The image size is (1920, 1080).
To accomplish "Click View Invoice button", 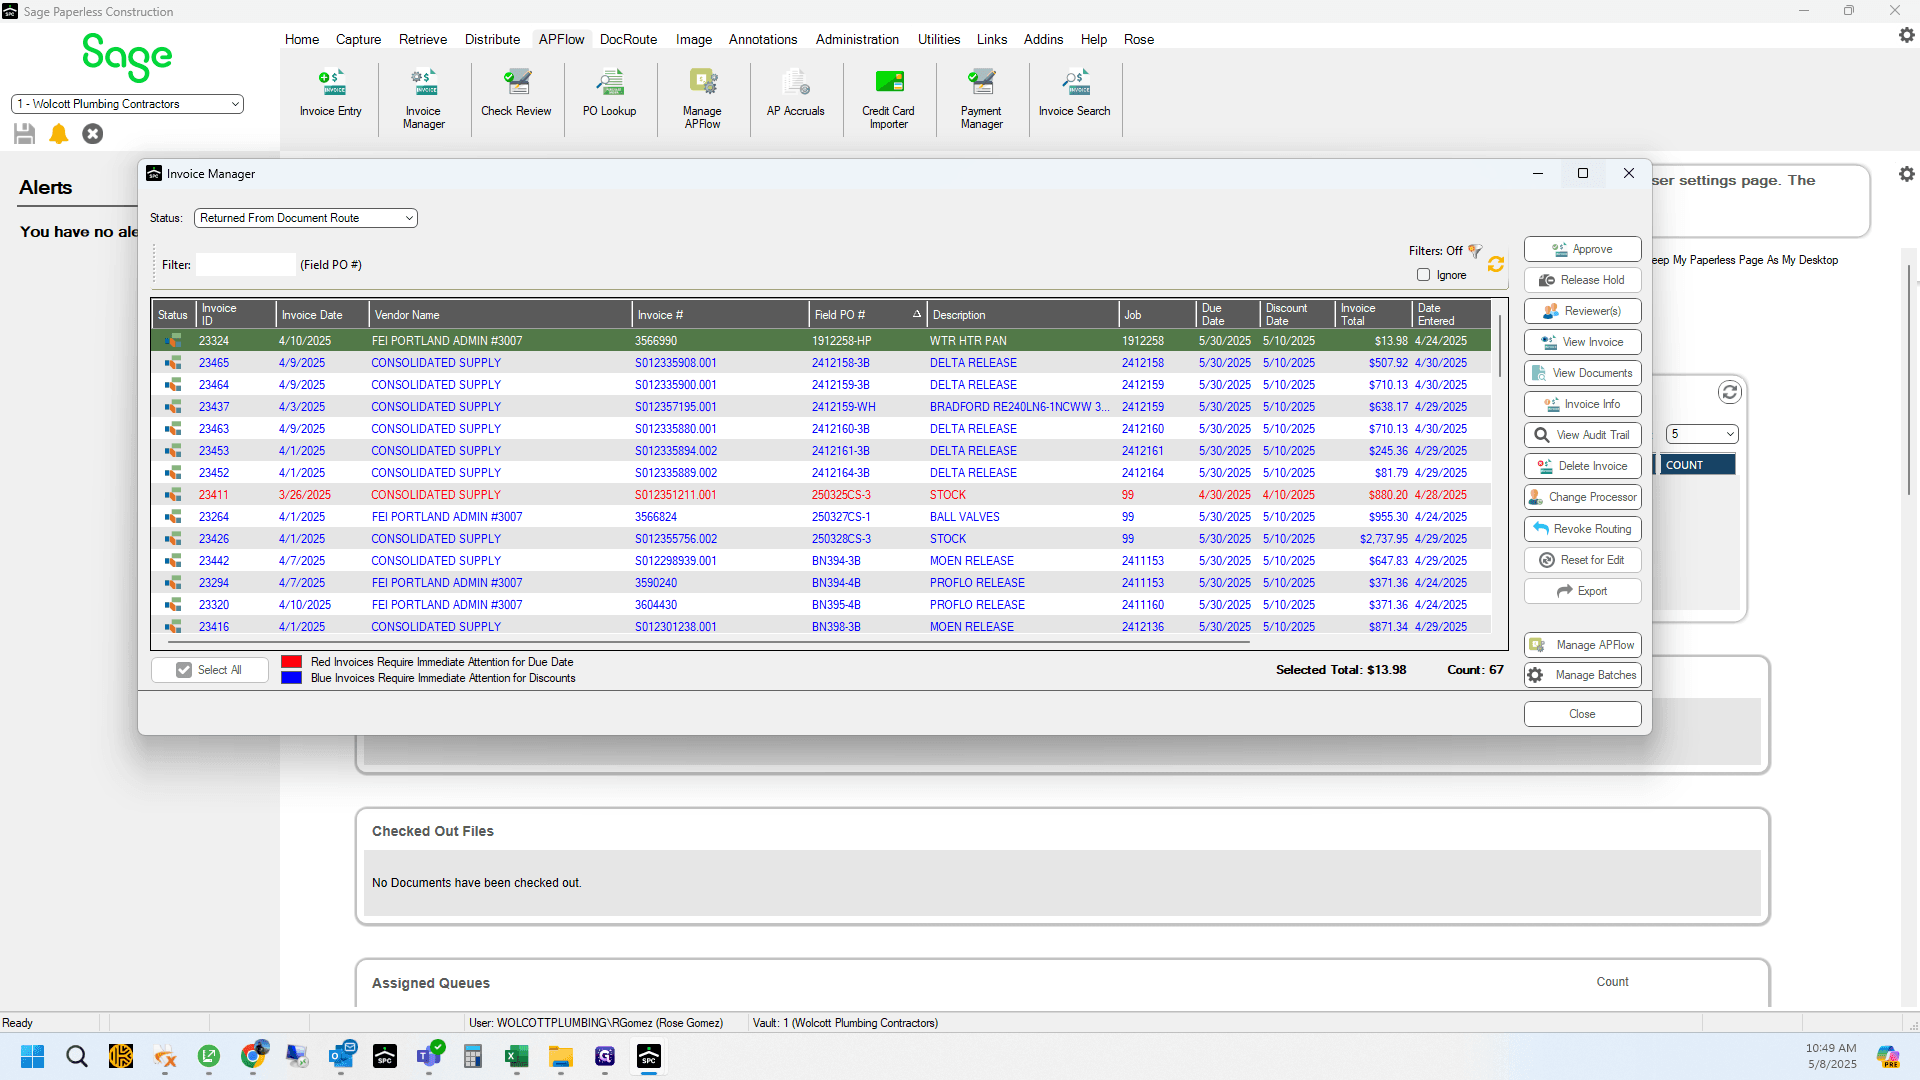I will 1583,342.
